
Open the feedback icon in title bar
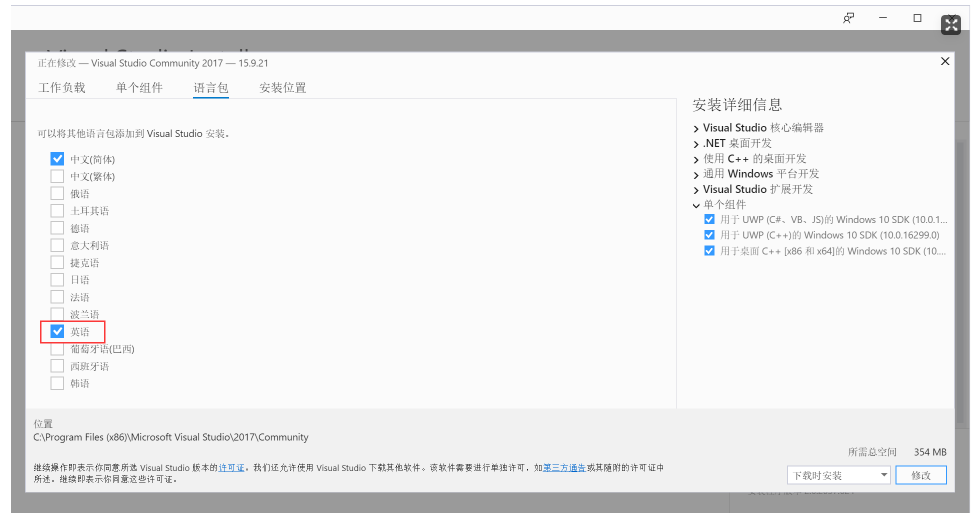[x=848, y=18]
